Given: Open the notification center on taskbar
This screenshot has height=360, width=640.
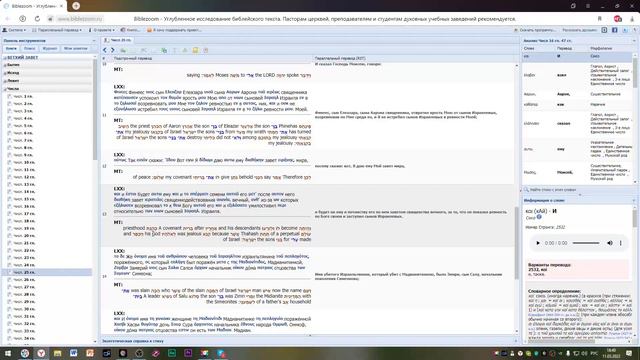Looking at the screenshot, I should pos(629,353).
